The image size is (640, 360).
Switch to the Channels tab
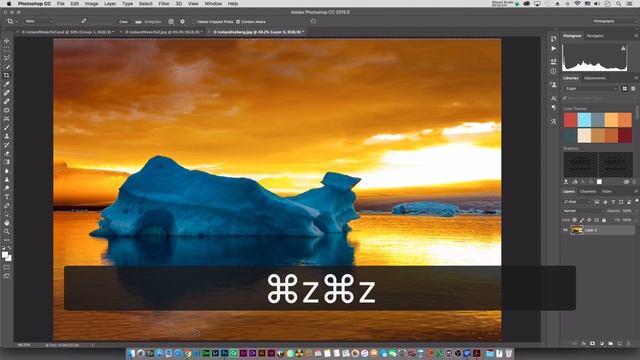pos(588,191)
